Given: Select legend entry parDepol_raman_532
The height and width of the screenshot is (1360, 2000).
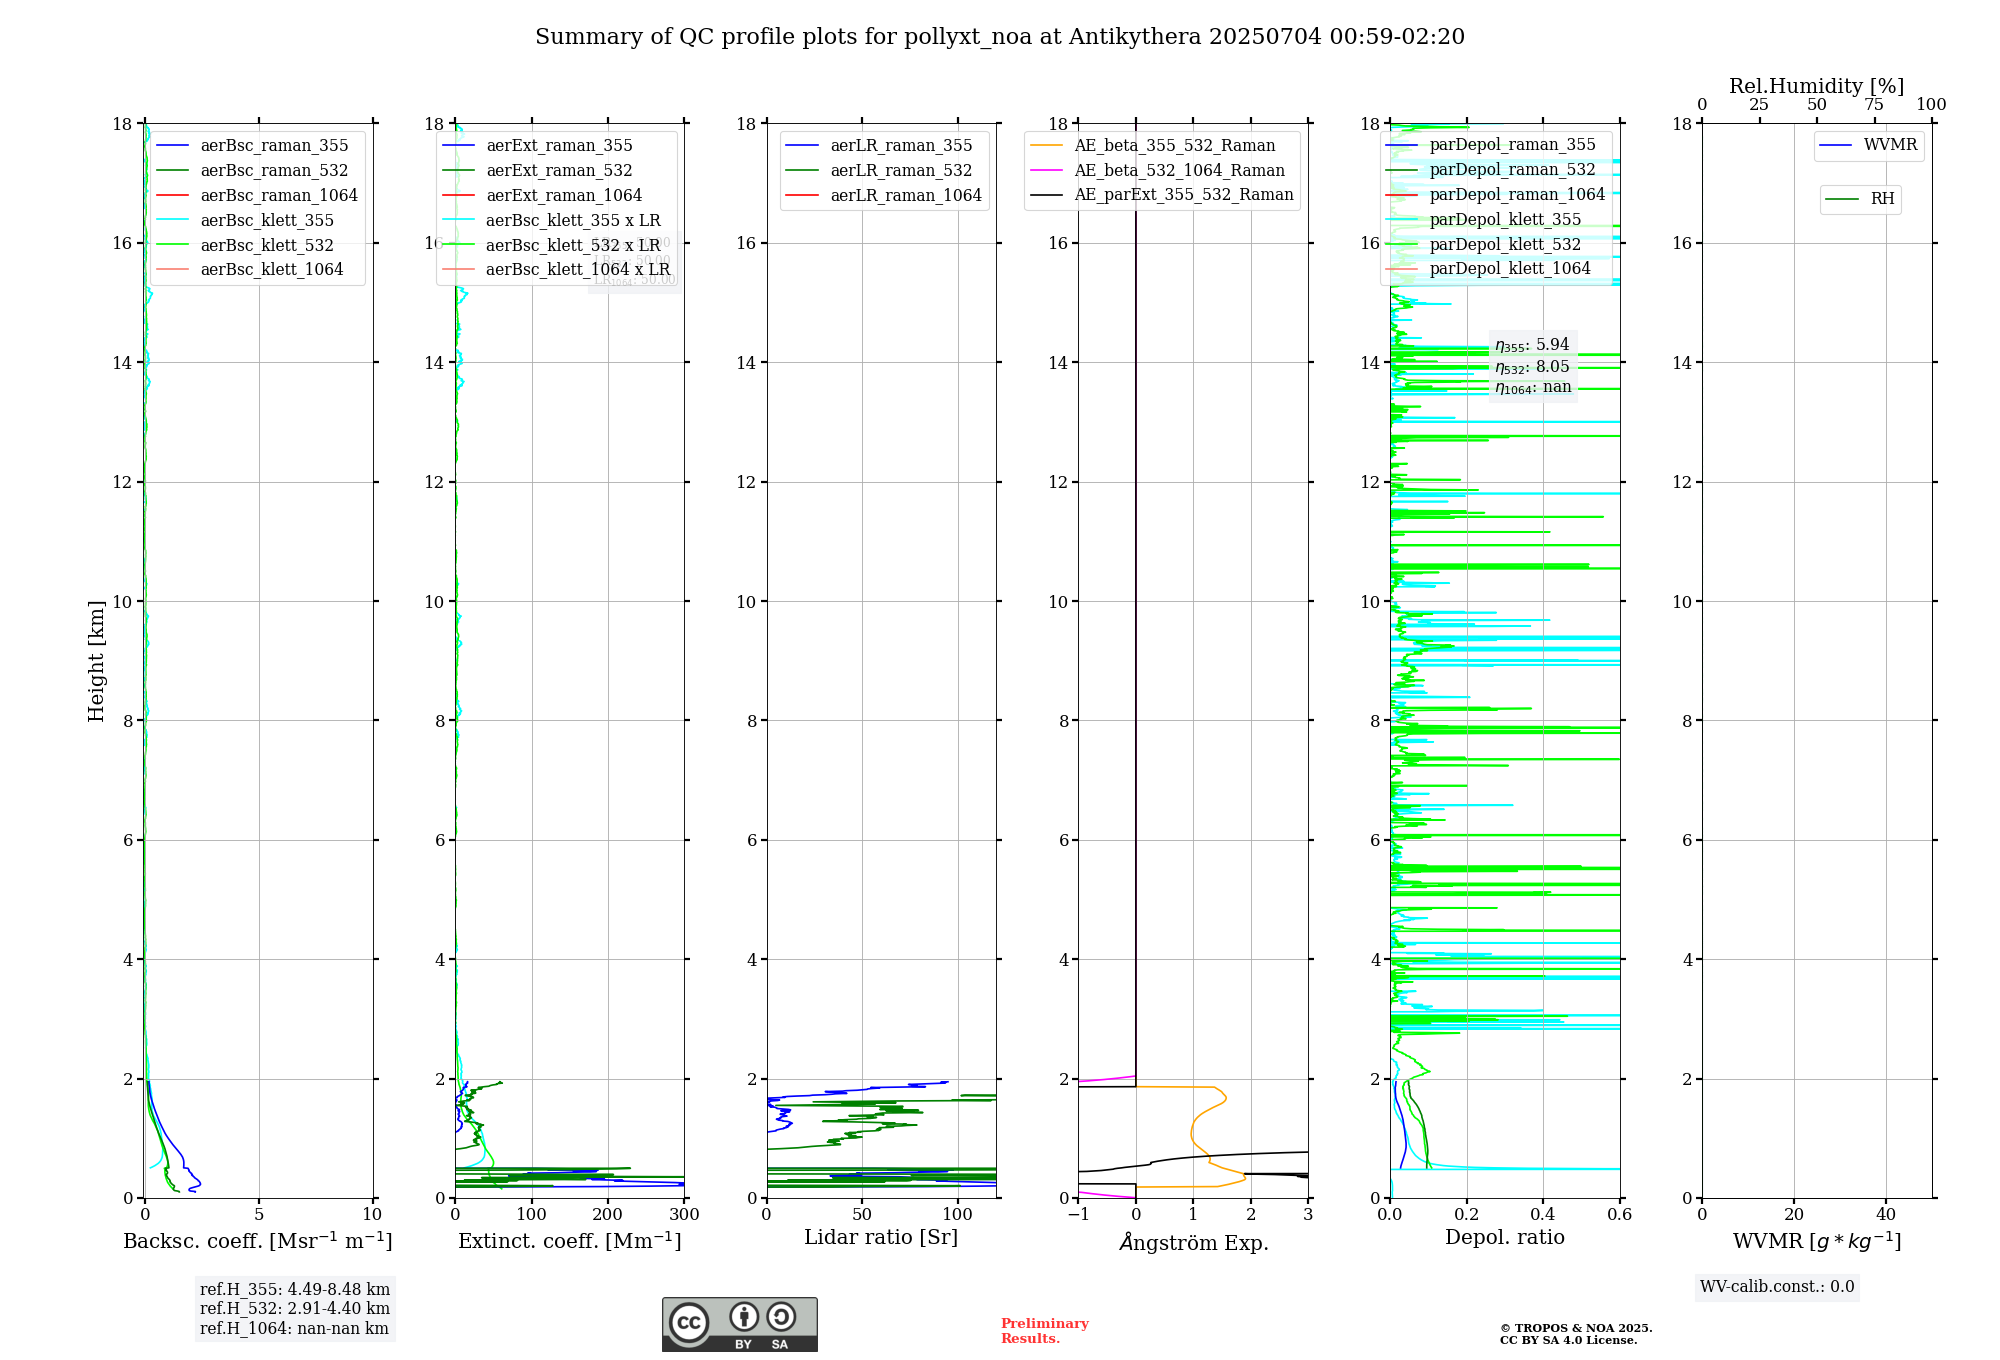Looking at the screenshot, I should 1491,170.
